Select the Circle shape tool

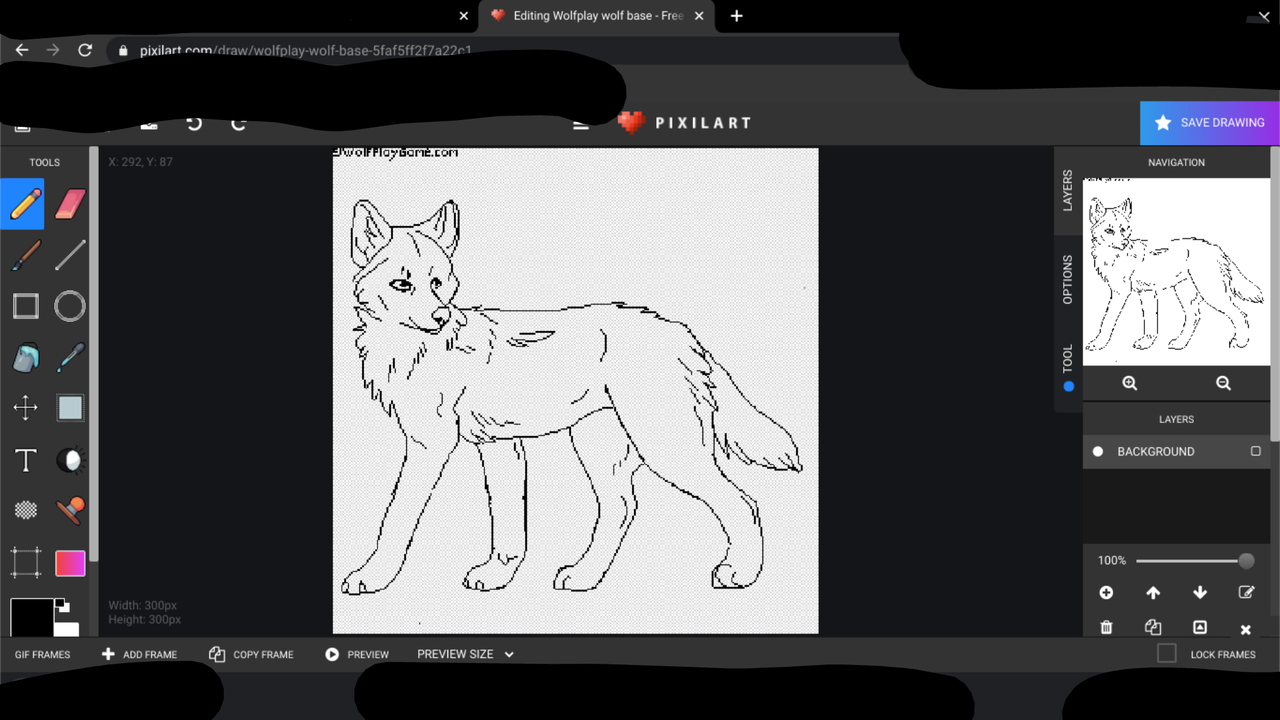pyautogui.click(x=70, y=306)
